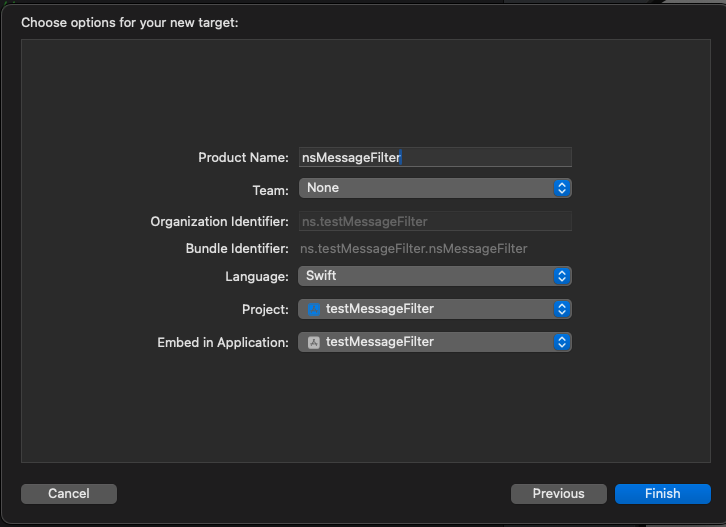
Task: Open the Language dropdown set to Swift
Action: pyautogui.click(x=435, y=276)
